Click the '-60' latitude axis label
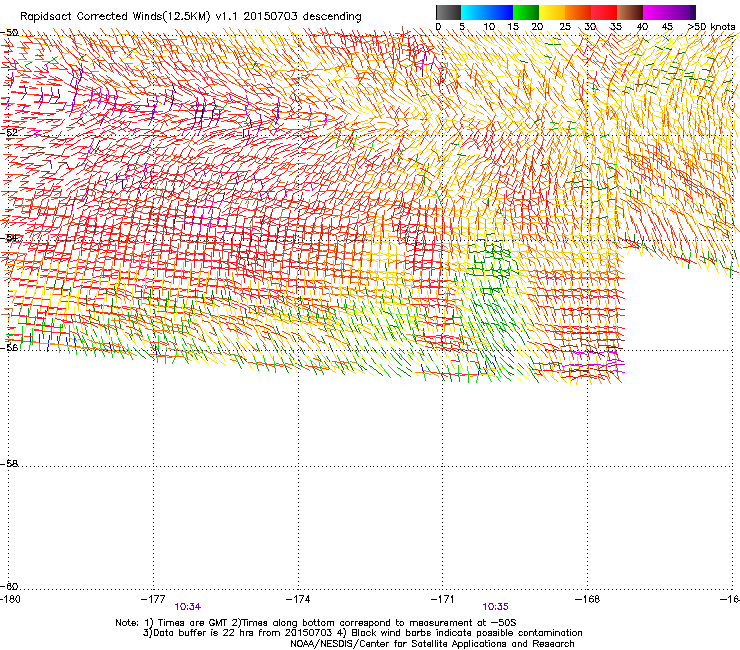 pyautogui.click(x=9, y=586)
